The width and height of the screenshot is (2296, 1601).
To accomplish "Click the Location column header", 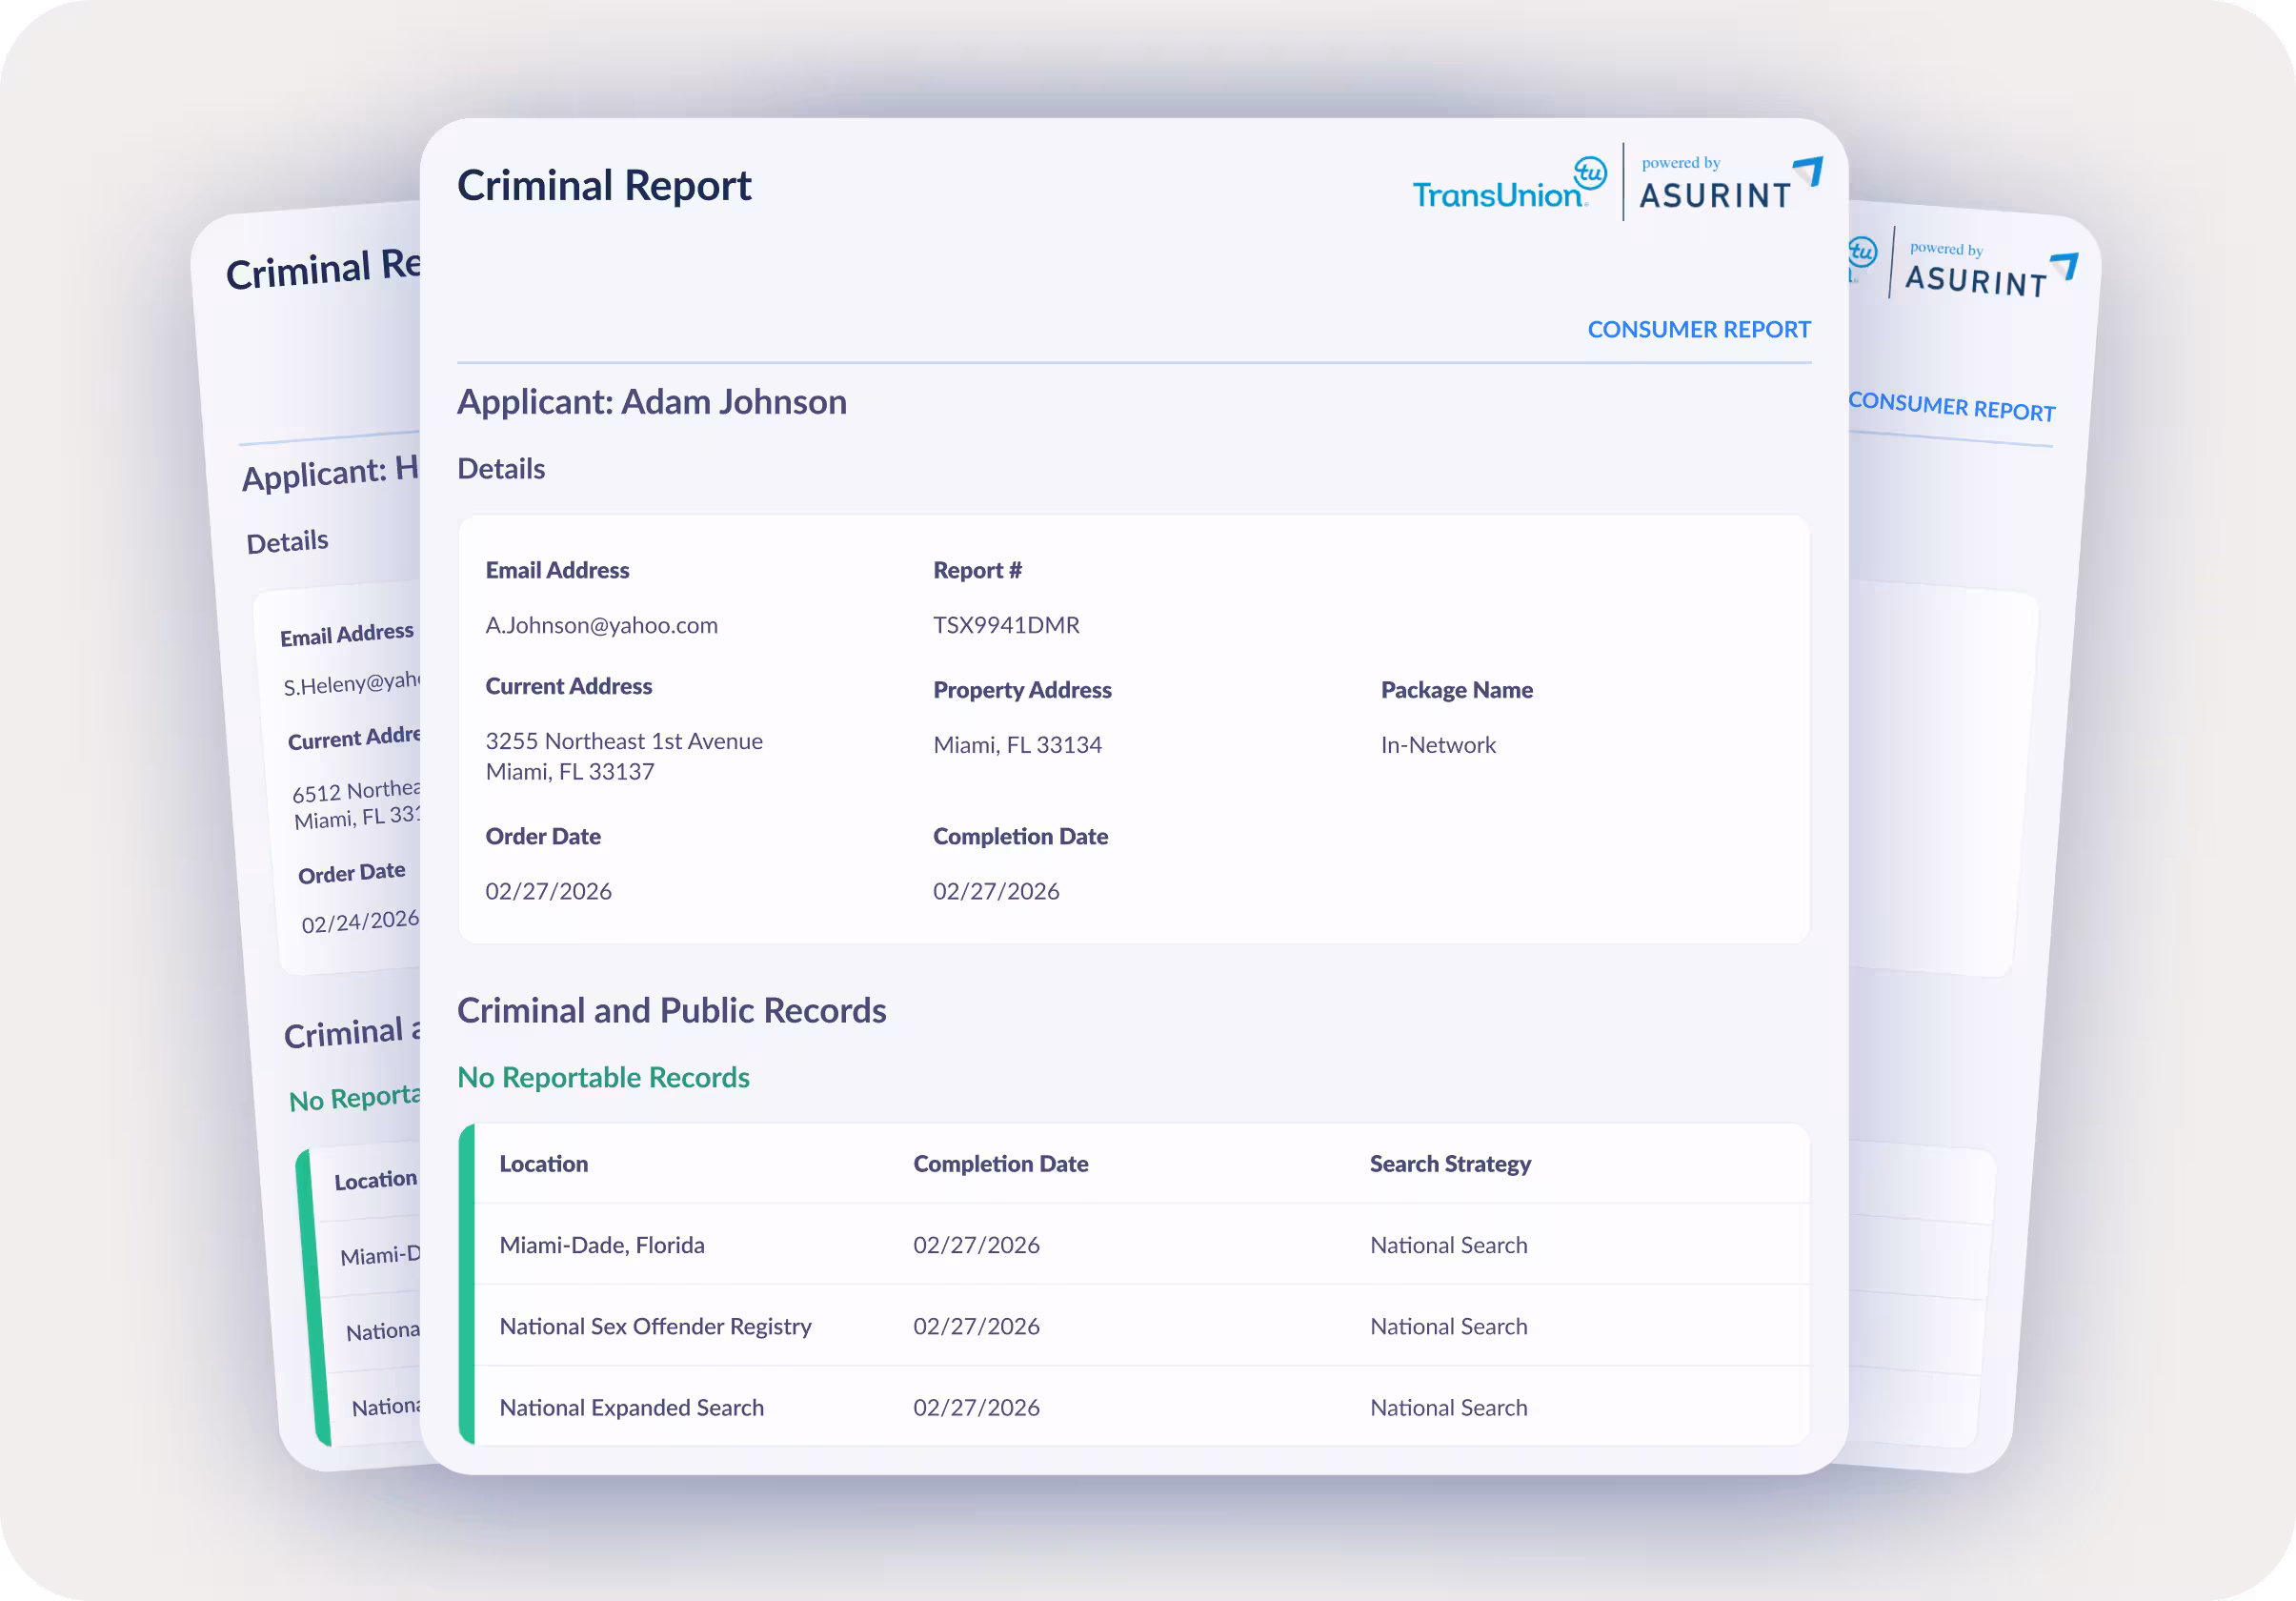I will (x=543, y=1164).
